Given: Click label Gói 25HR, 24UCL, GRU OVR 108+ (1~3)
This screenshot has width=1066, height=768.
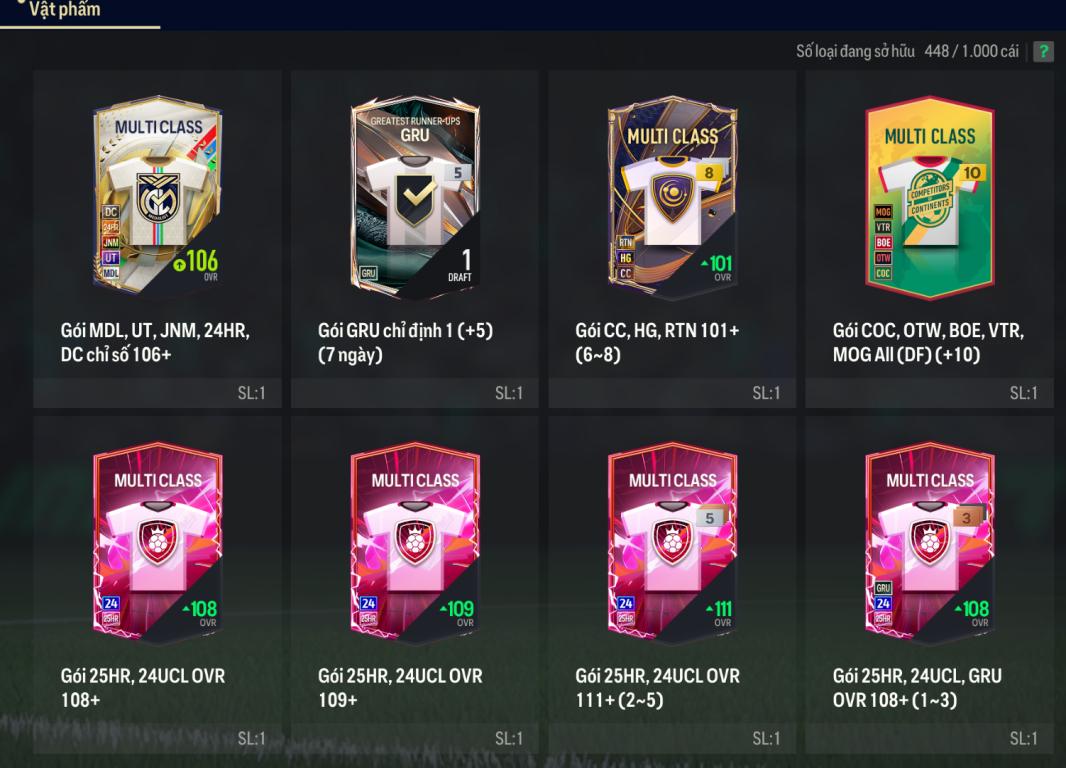Looking at the screenshot, I should (x=917, y=688).
